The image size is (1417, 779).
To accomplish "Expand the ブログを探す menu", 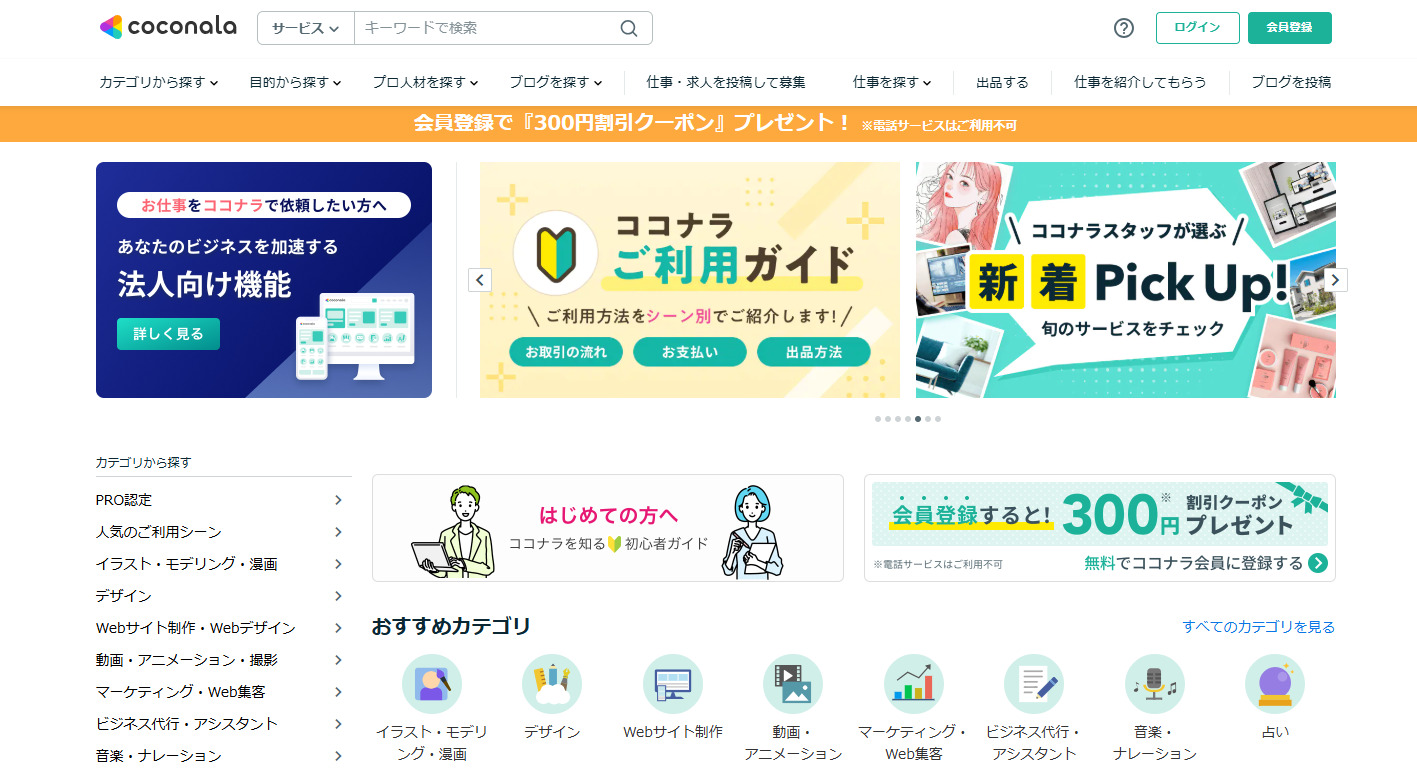I will click(x=555, y=82).
